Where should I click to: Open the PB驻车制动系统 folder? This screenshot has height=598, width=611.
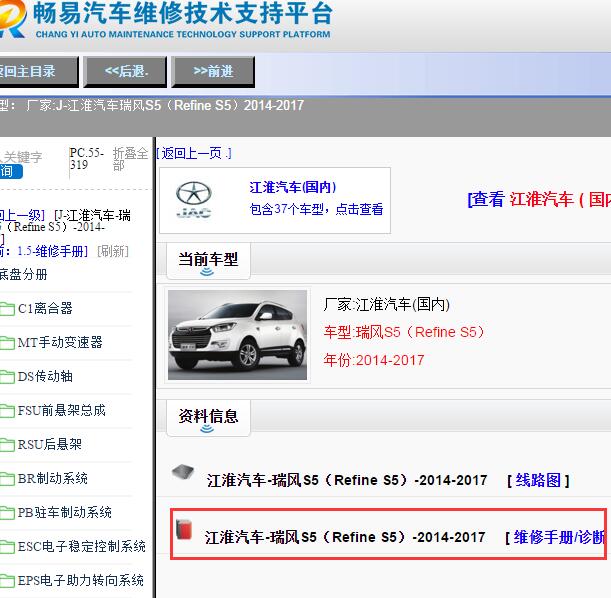(65, 512)
